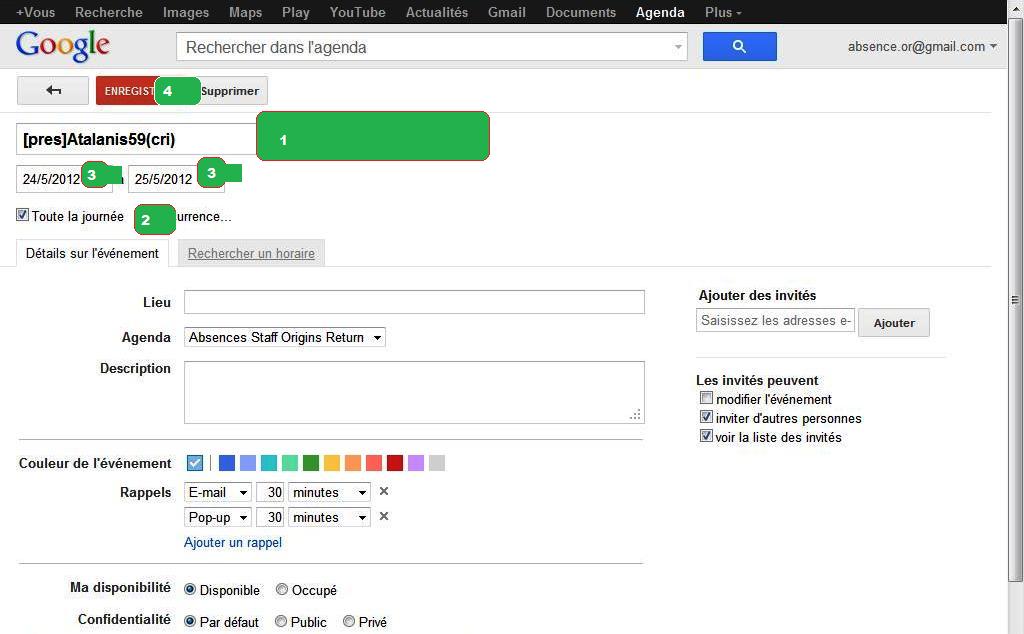Click the back arrow button
Screen dimensions: 1024x634
tap(53, 91)
